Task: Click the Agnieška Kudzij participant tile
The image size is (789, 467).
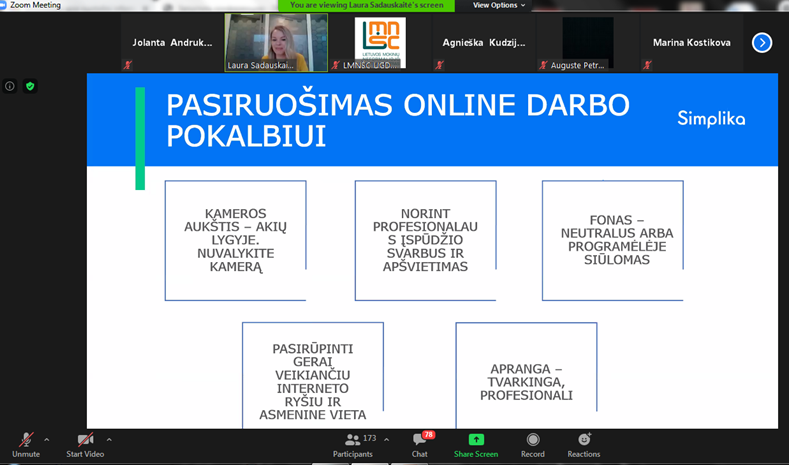Action: pyautogui.click(x=484, y=42)
